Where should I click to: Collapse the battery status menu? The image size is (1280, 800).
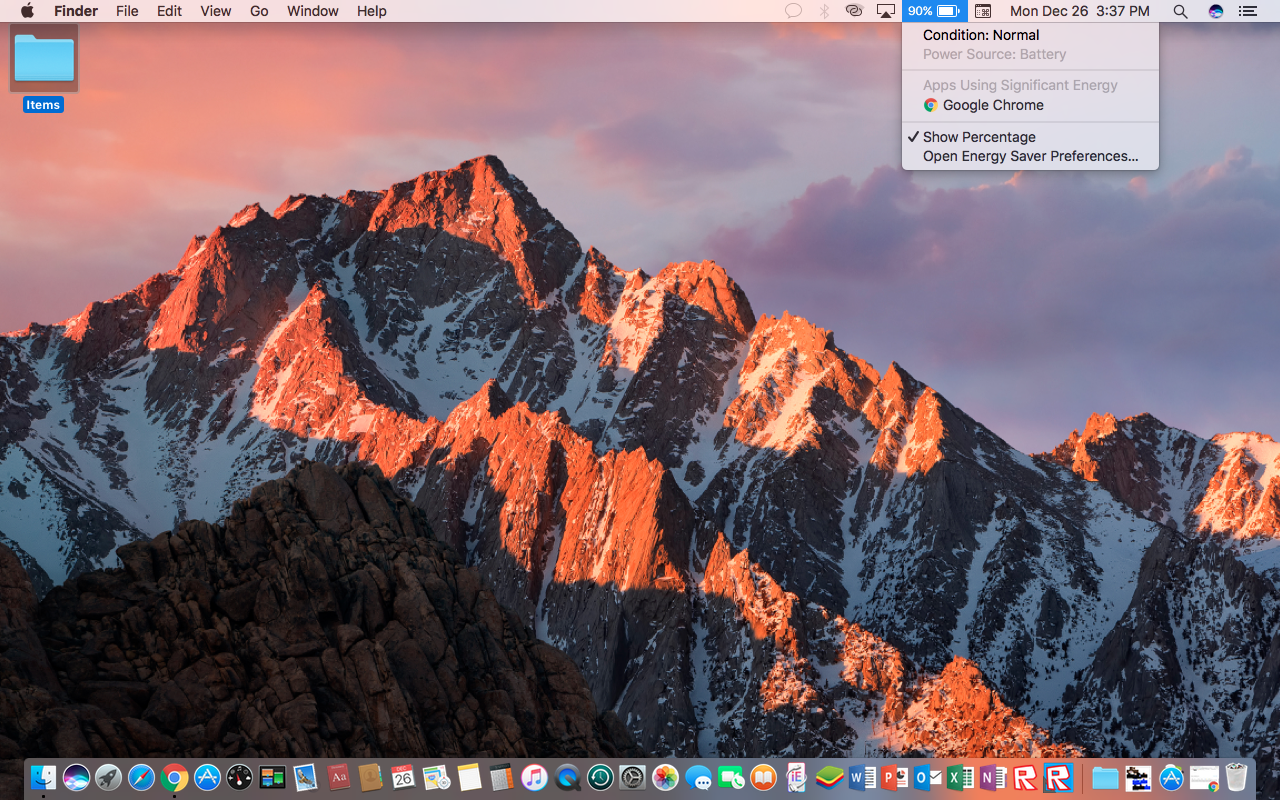click(934, 11)
